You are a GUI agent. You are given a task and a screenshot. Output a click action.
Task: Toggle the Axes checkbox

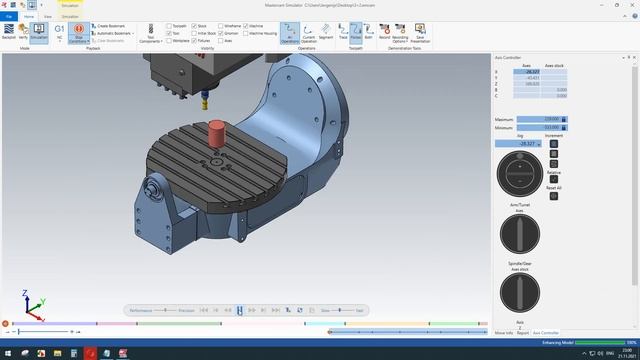coord(220,40)
